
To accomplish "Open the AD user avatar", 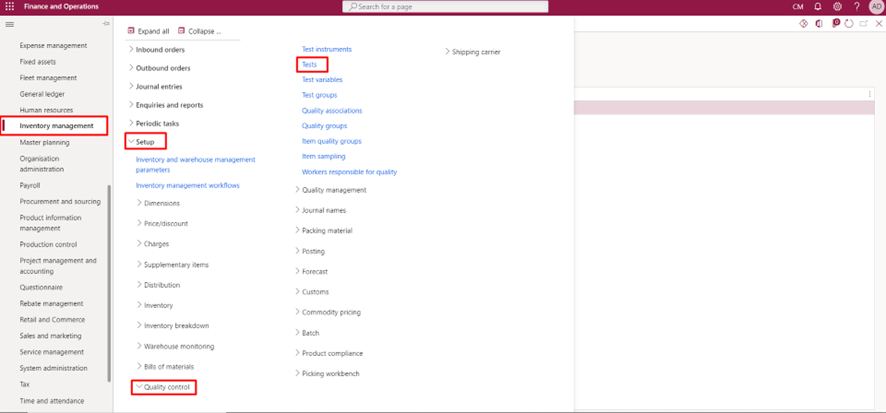I will 876,6.
